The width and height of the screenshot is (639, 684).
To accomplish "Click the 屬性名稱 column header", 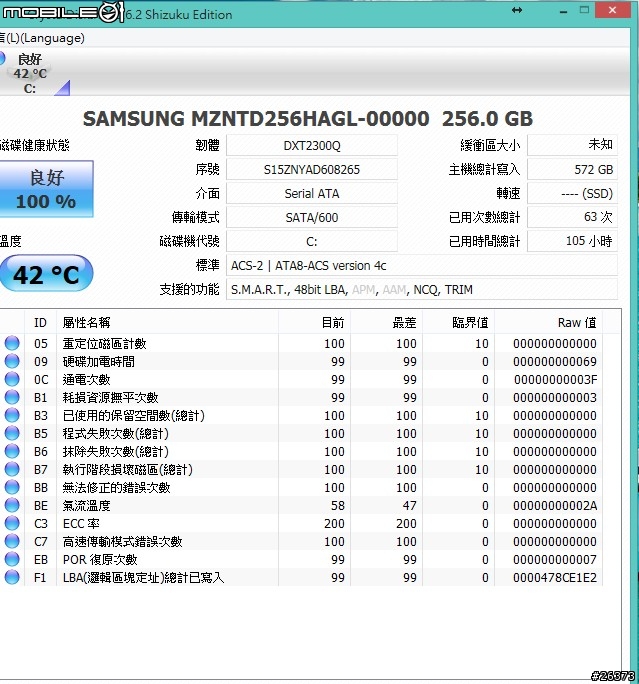I will pos(167,322).
